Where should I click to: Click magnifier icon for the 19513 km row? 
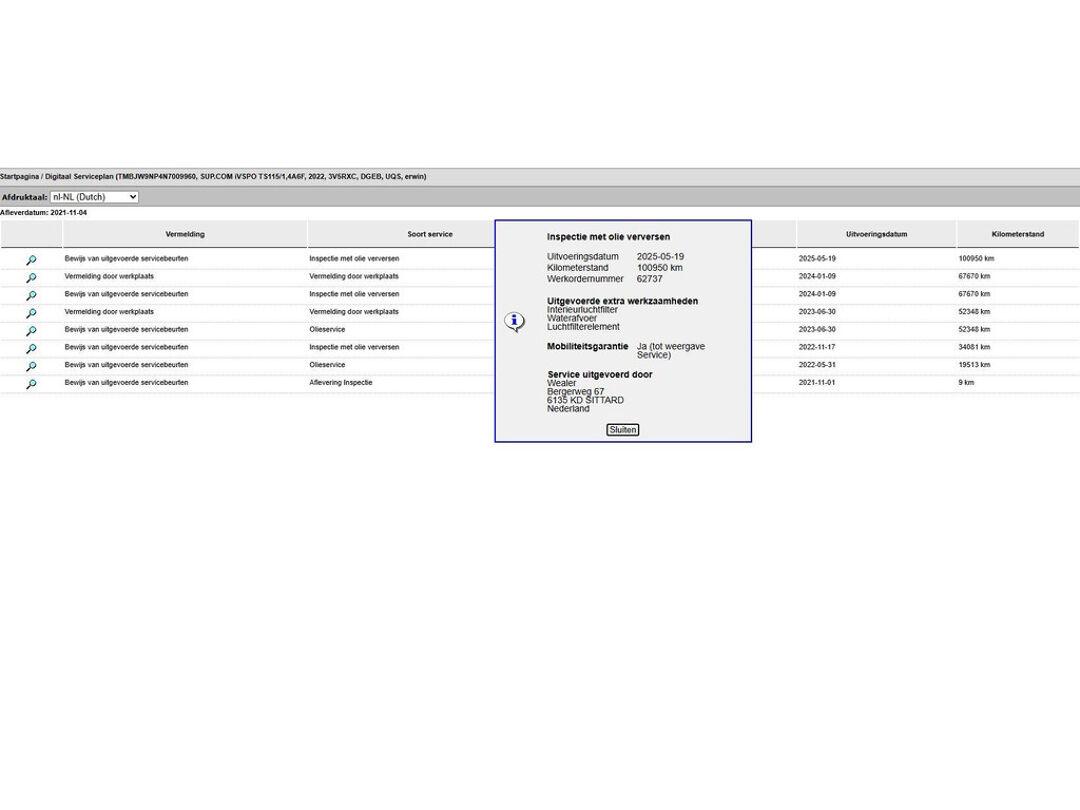point(31,366)
